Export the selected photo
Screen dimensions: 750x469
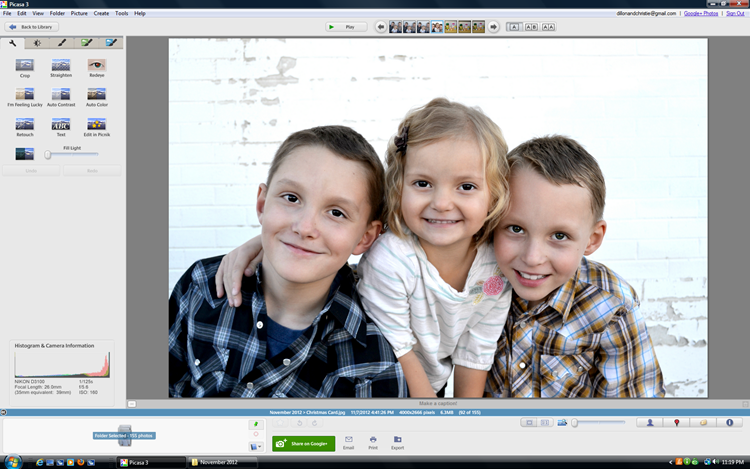[397, 443]
